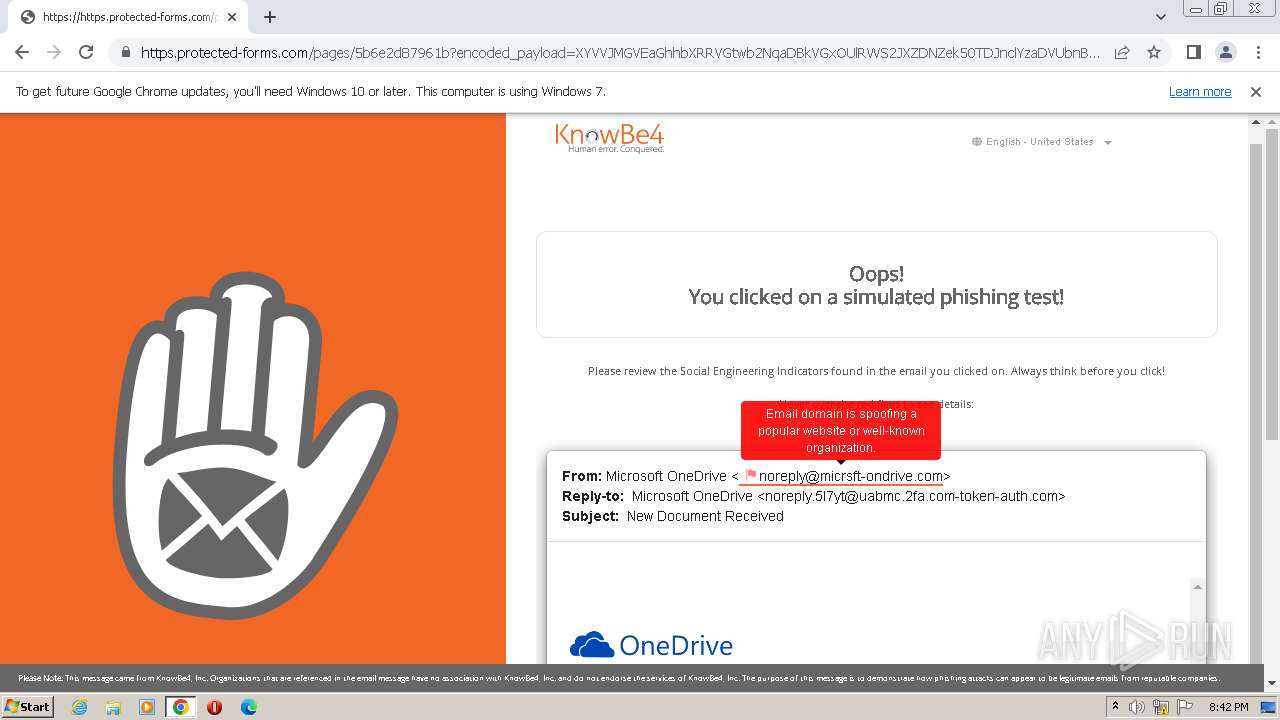Open the tab search dropdown

tap(1160, 17)
